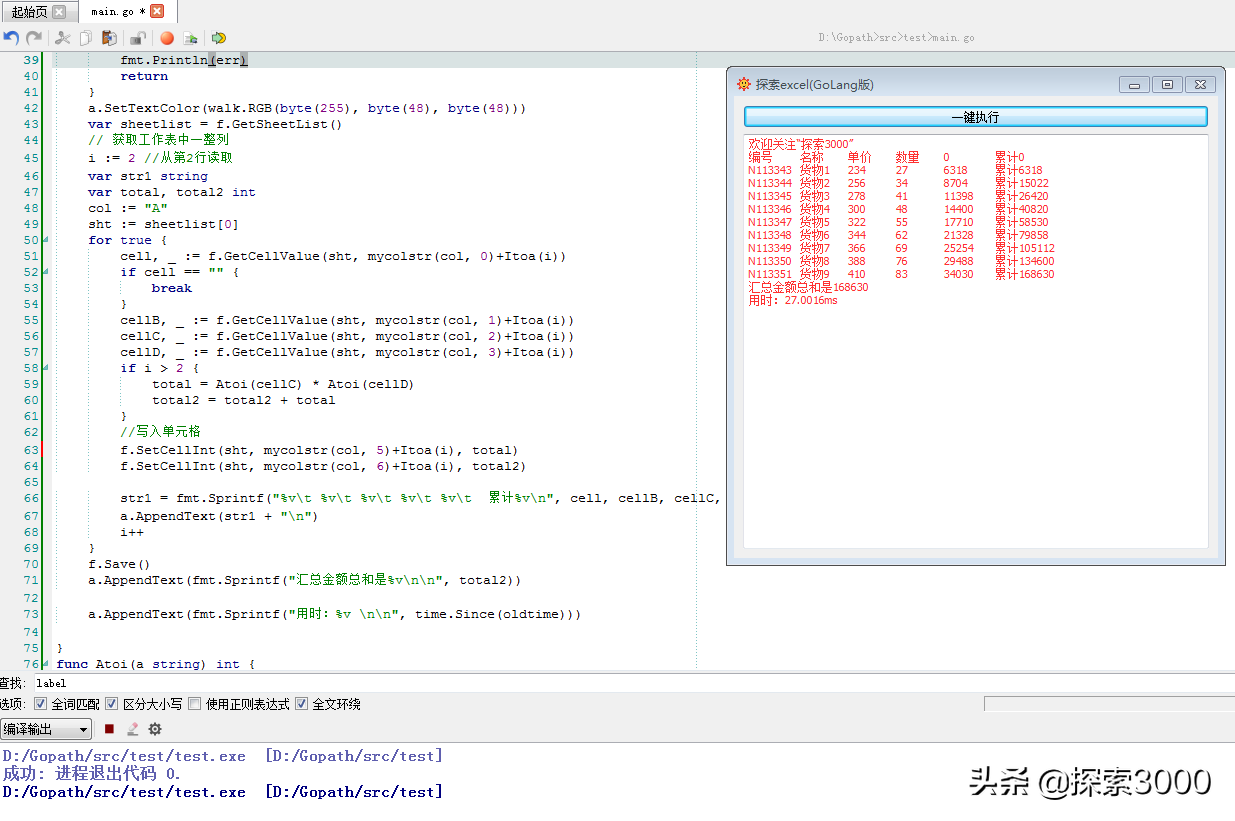Enable 使用正则表达式 checkbox
The width and height of the screenshot is (1235, 821).
195,704
